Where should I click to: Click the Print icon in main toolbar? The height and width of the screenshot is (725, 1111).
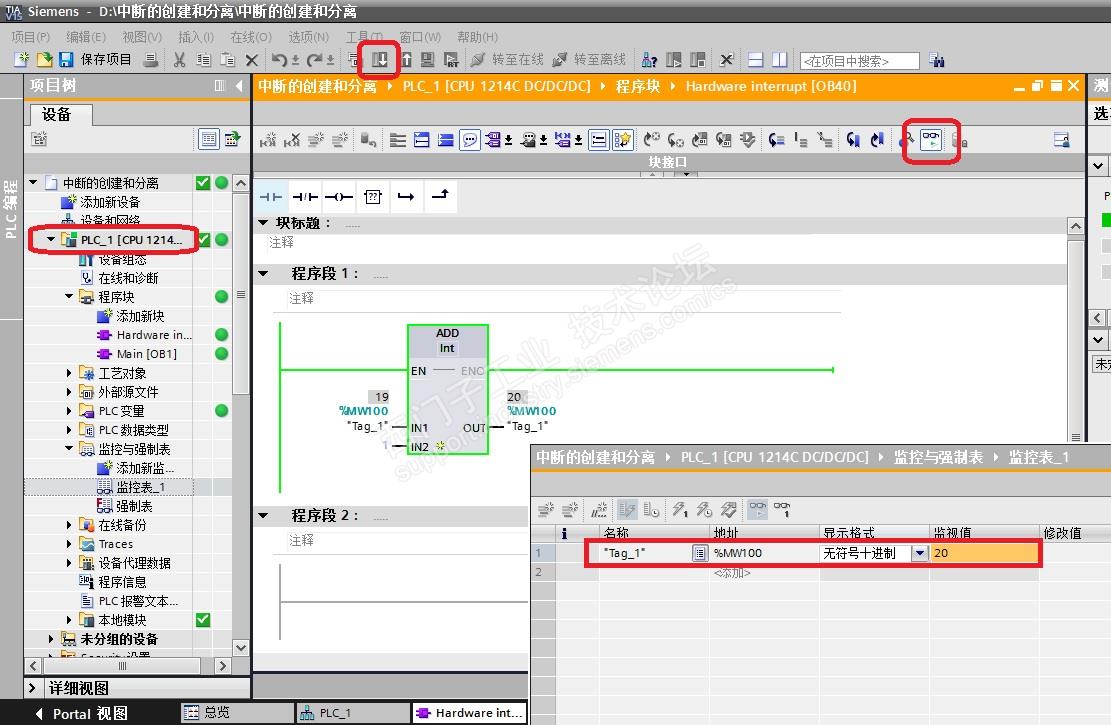(151, 60)
